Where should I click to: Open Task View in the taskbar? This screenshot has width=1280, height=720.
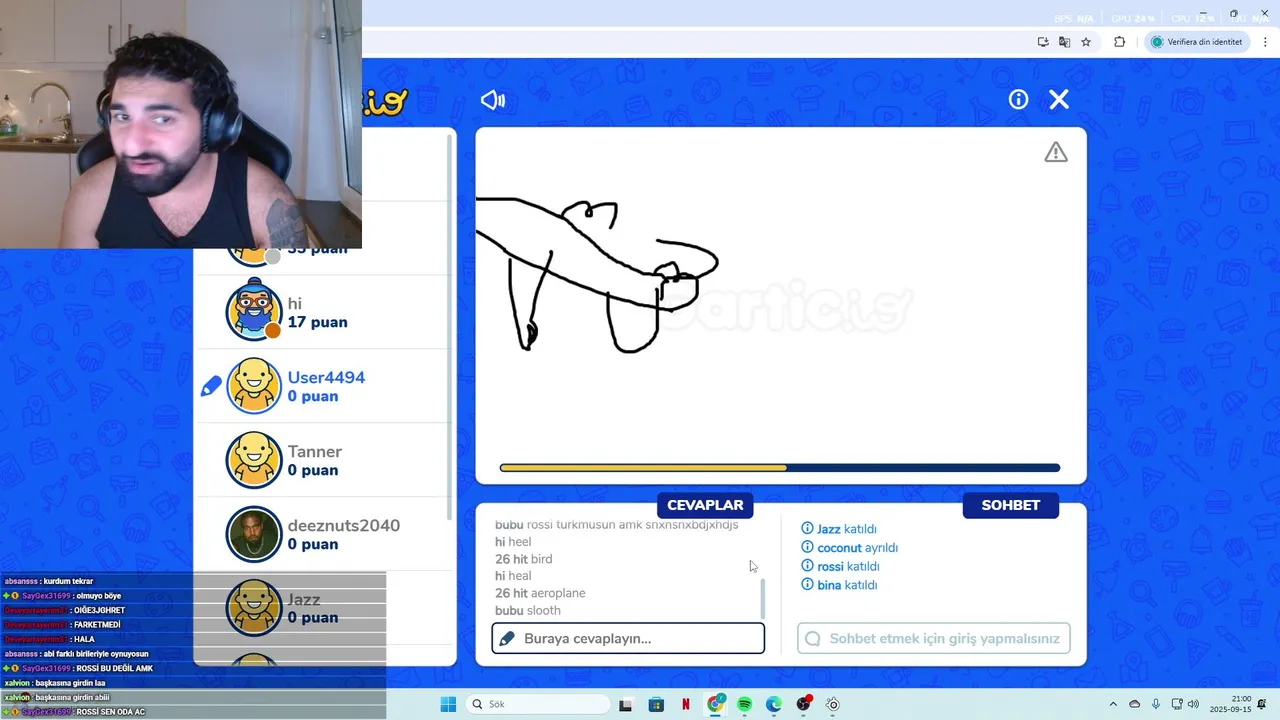click(625, 704)
